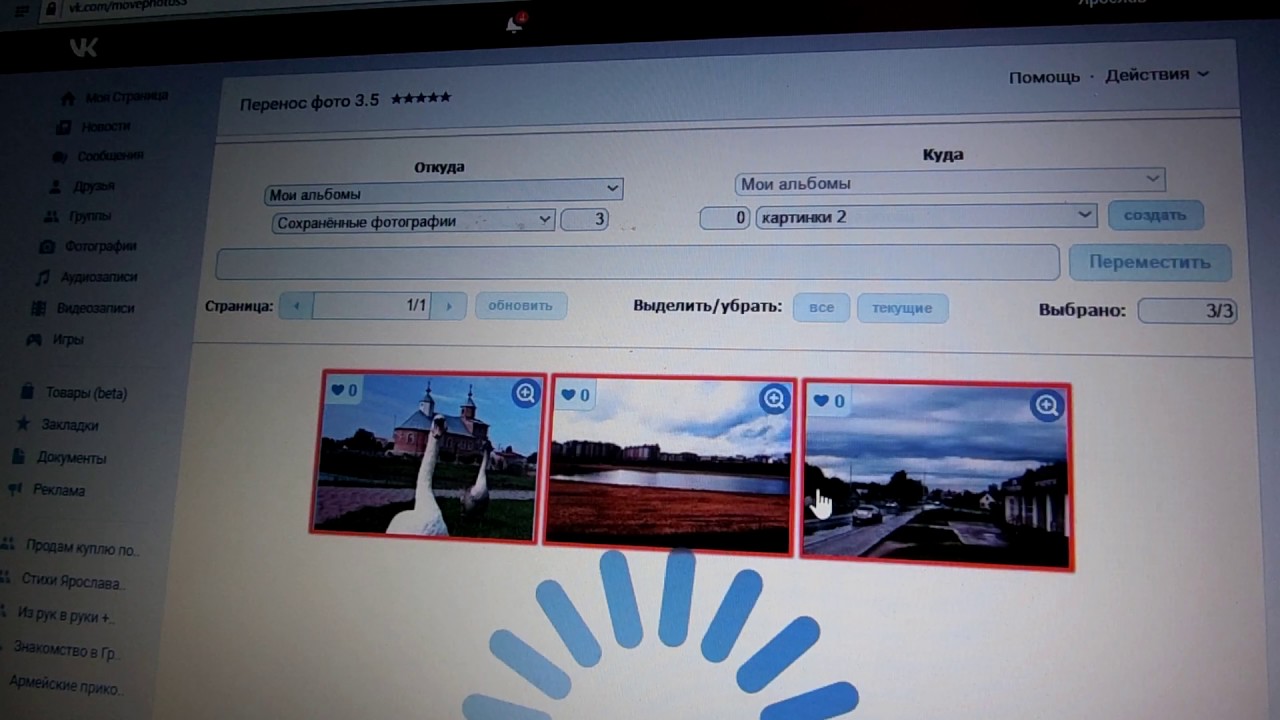1280x720 pixels.
Task: Select all with 'все' button
Action: point(821,308)
